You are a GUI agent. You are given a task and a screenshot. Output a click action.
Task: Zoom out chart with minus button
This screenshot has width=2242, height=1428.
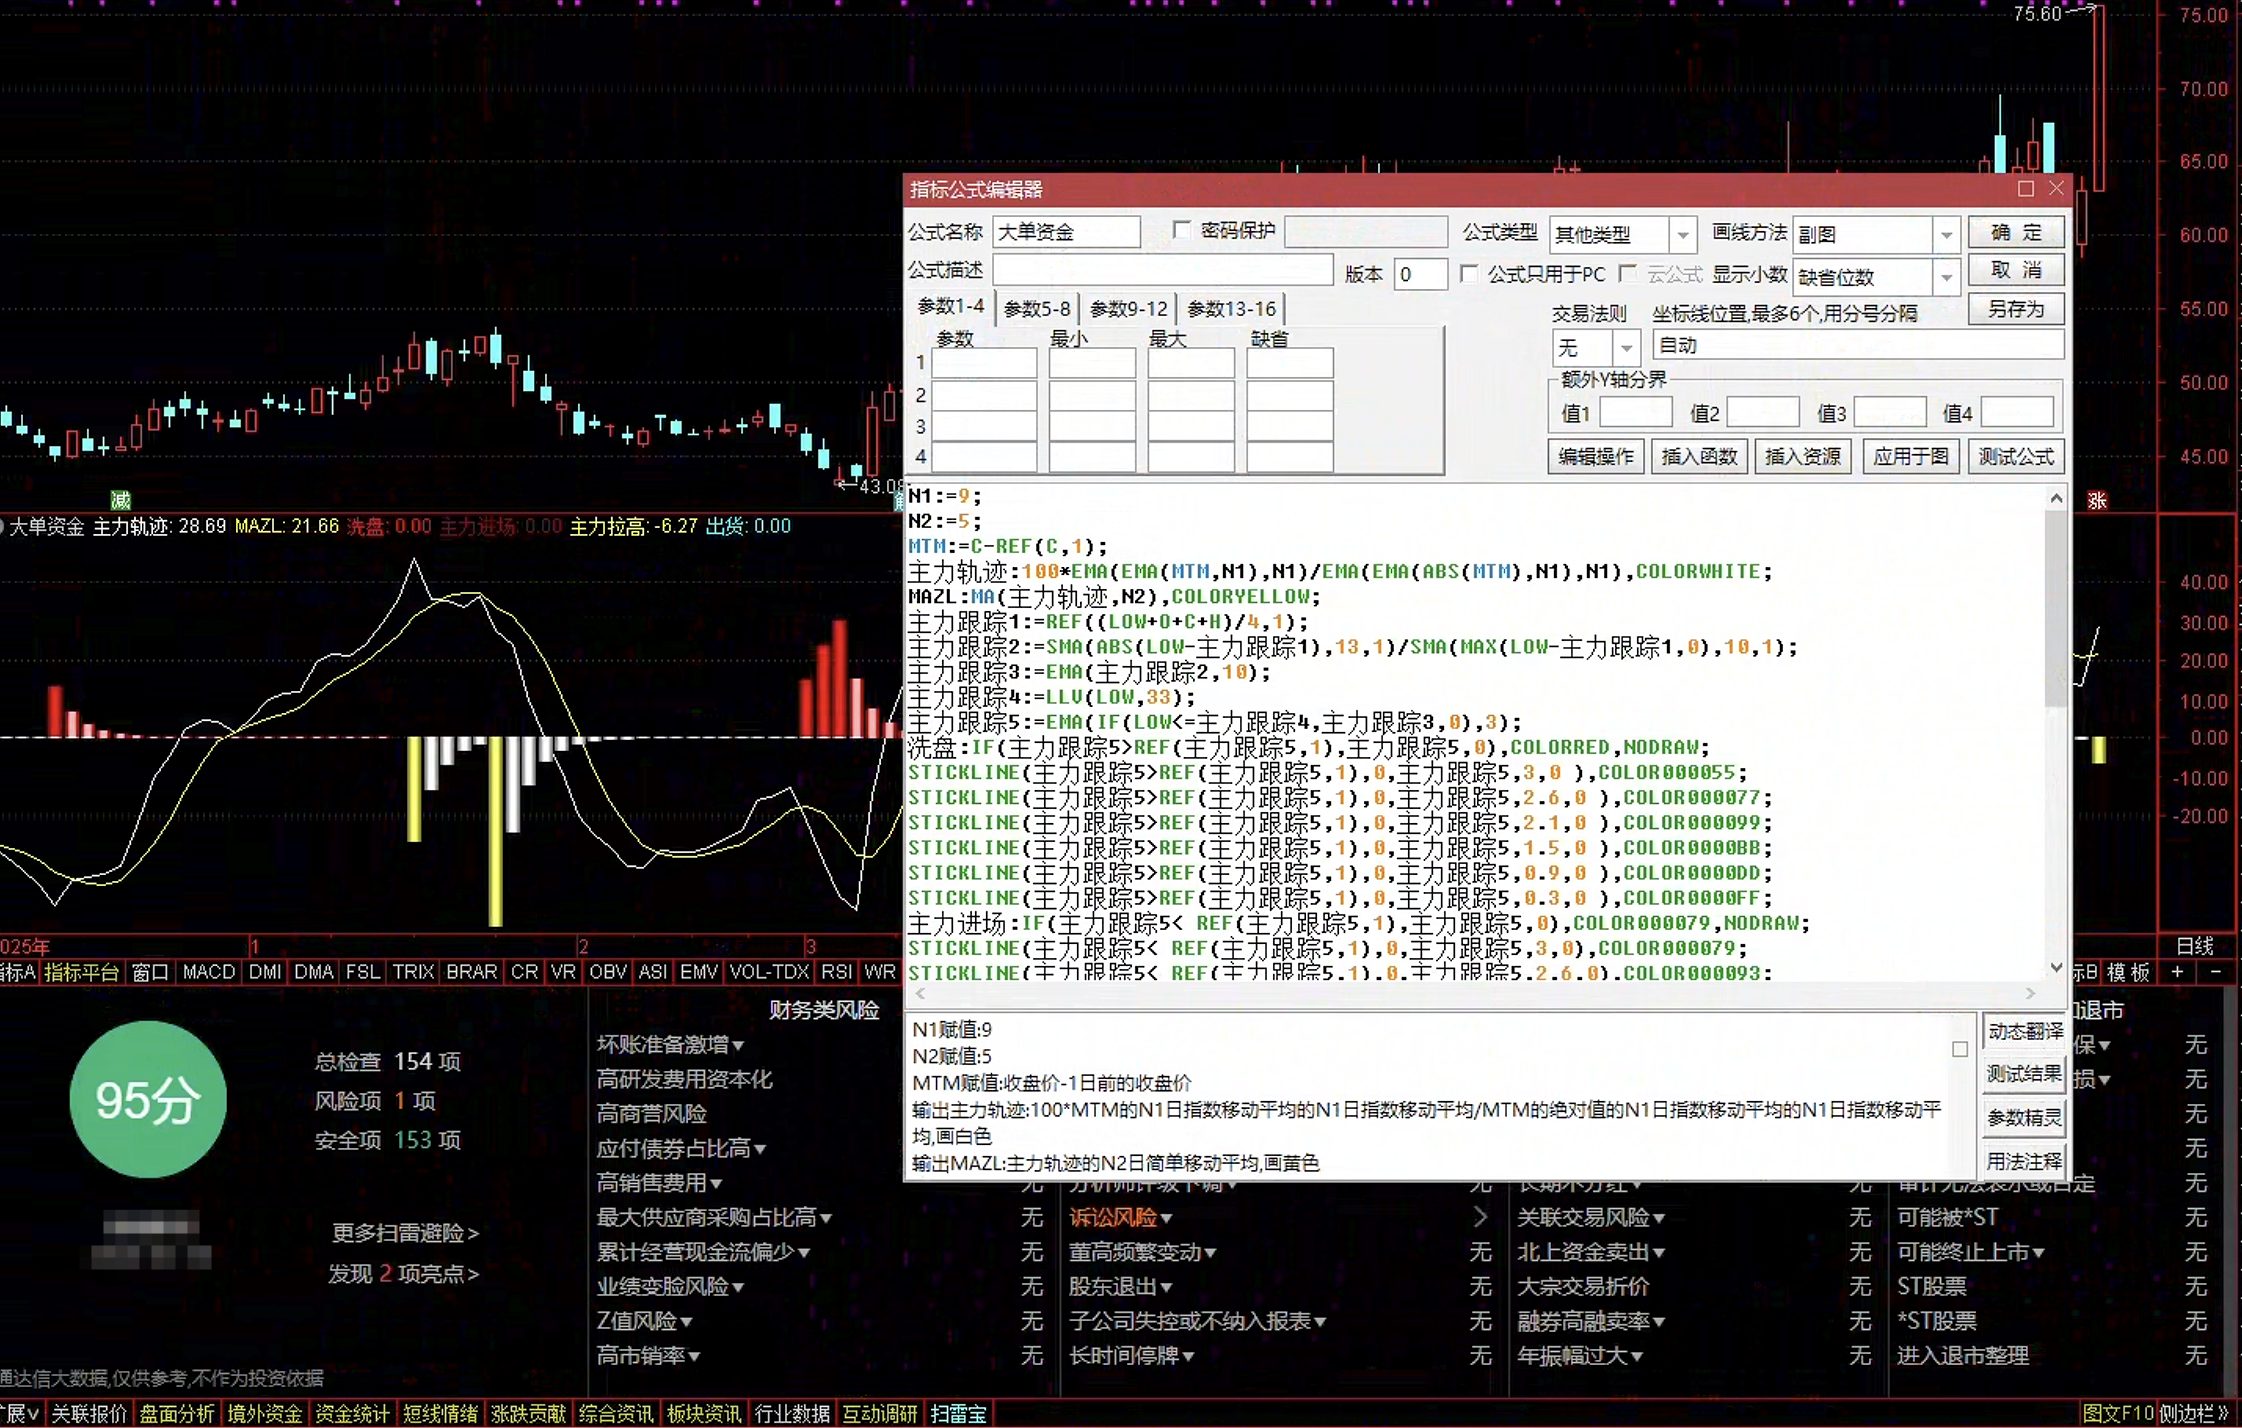coord(2215,971)
